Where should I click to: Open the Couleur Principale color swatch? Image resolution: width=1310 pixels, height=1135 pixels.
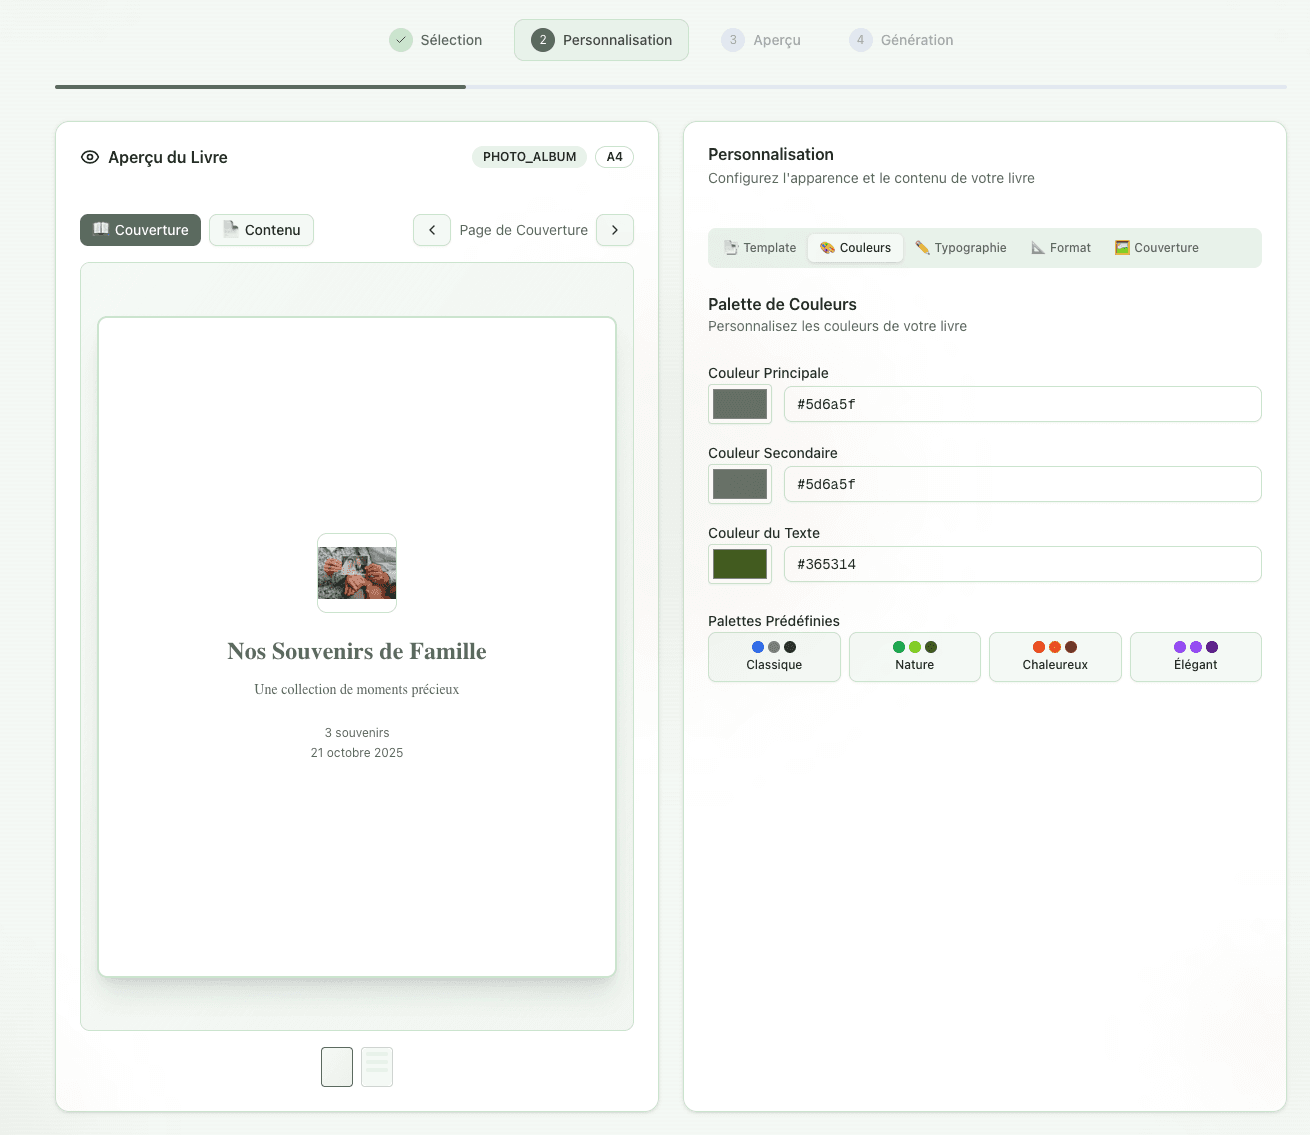[x=740, y=404]
